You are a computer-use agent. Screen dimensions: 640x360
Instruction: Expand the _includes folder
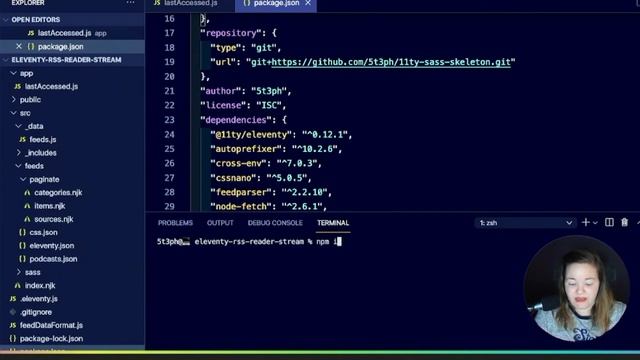tap(19, 153)
